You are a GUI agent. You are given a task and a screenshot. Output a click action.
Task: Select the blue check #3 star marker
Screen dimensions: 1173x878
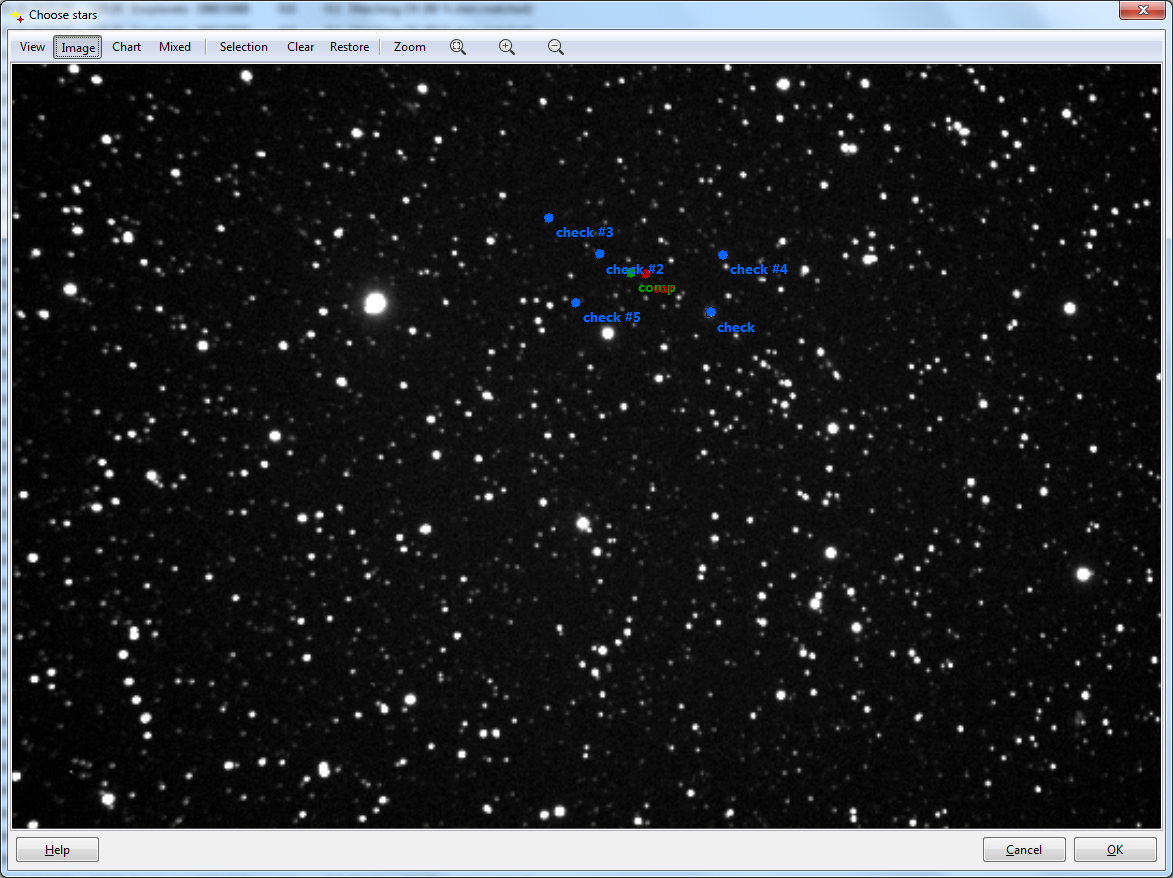549,218
